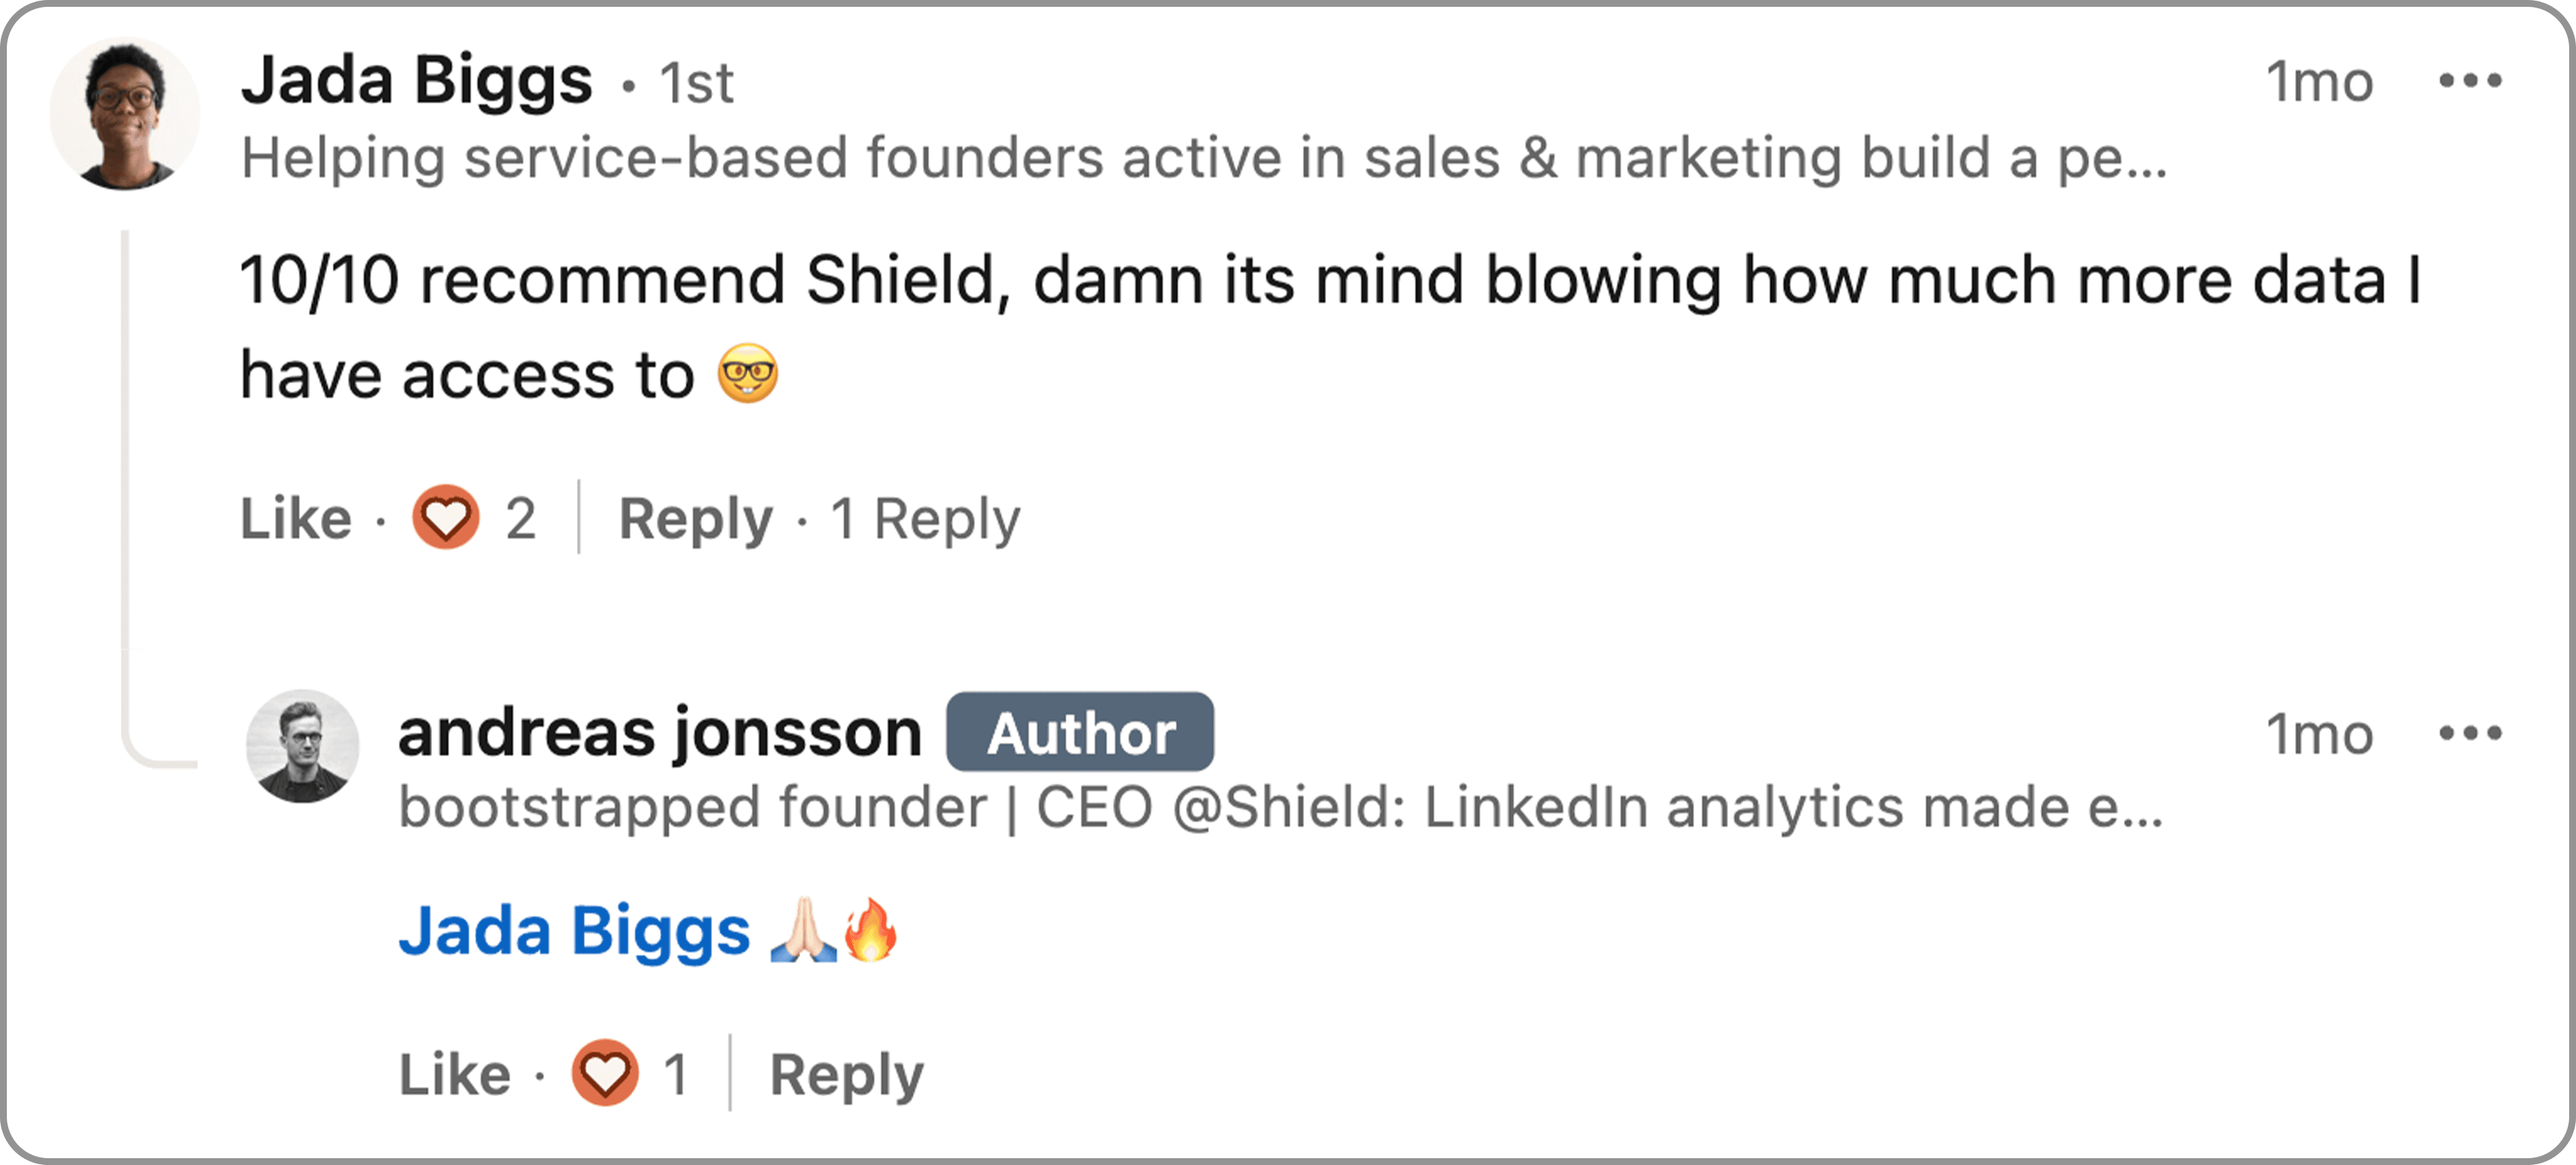Click Jada's headline about service-based founders

[x=1204, y=158]
